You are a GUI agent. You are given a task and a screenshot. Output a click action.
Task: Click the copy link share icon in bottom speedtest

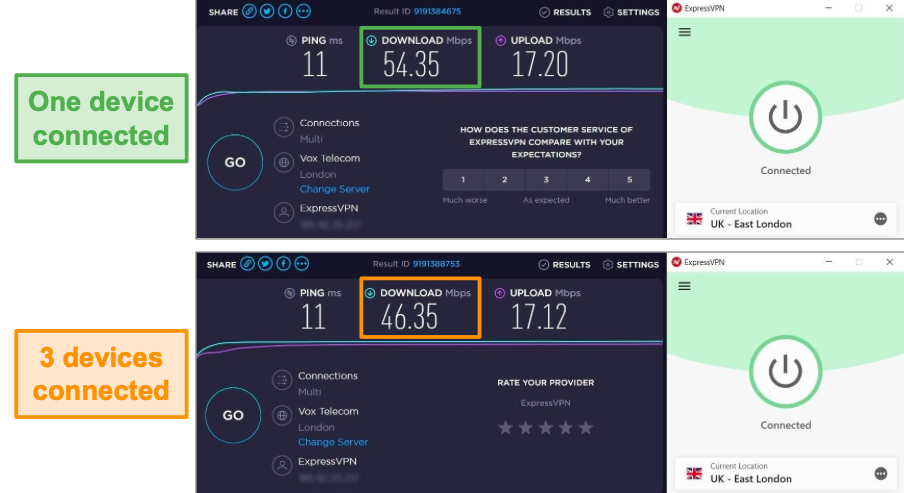pyautogui.click(x=247, y=264)
